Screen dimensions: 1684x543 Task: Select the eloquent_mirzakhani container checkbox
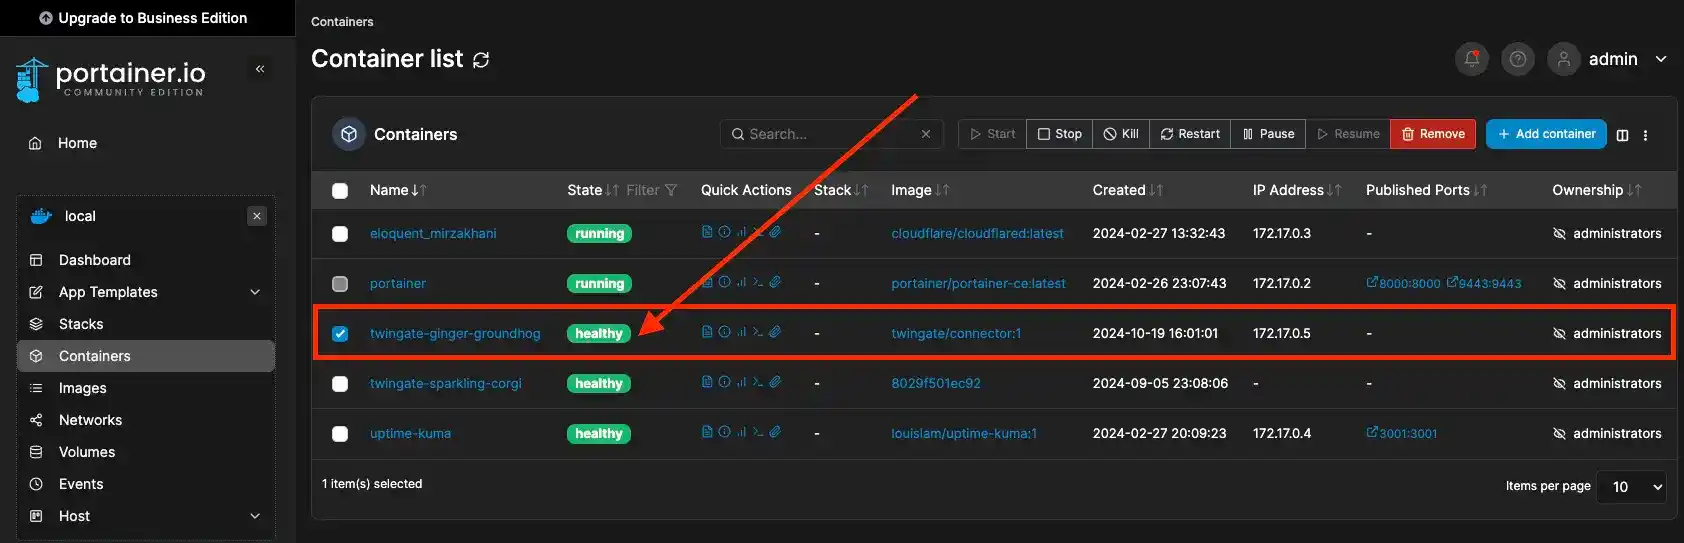[x=340, y=234]
